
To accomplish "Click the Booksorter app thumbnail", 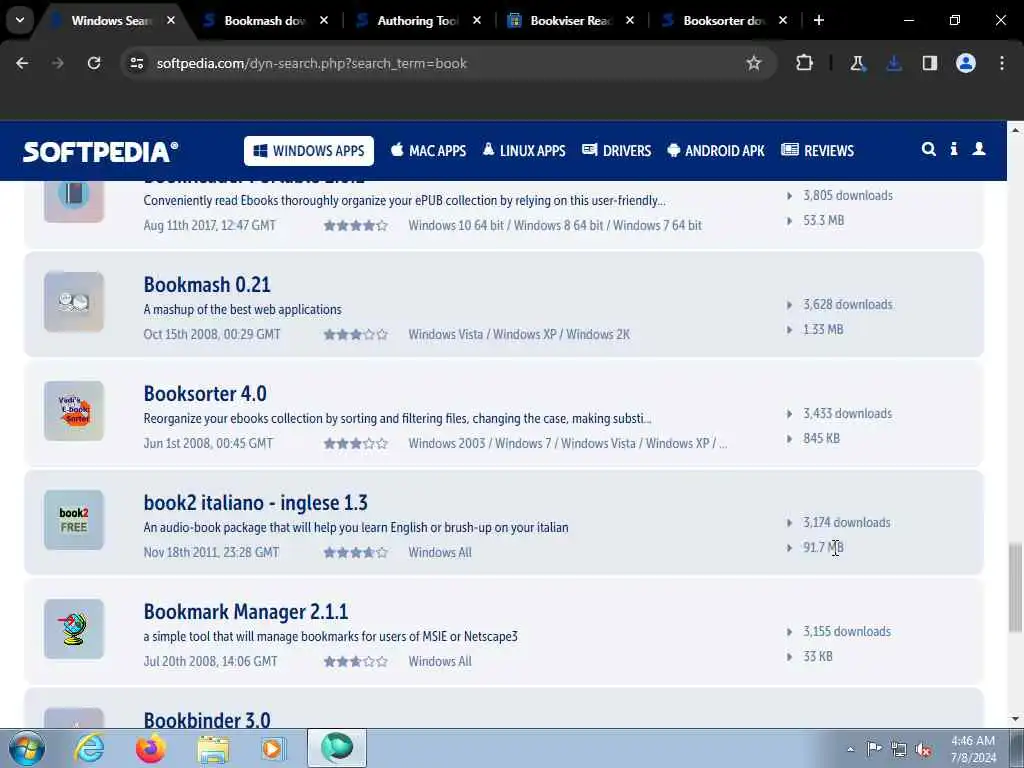I will (x=74, y=411).
